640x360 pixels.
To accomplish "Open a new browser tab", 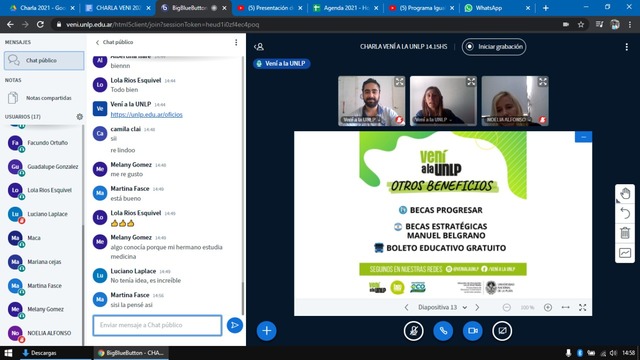I will pos(546,8).
